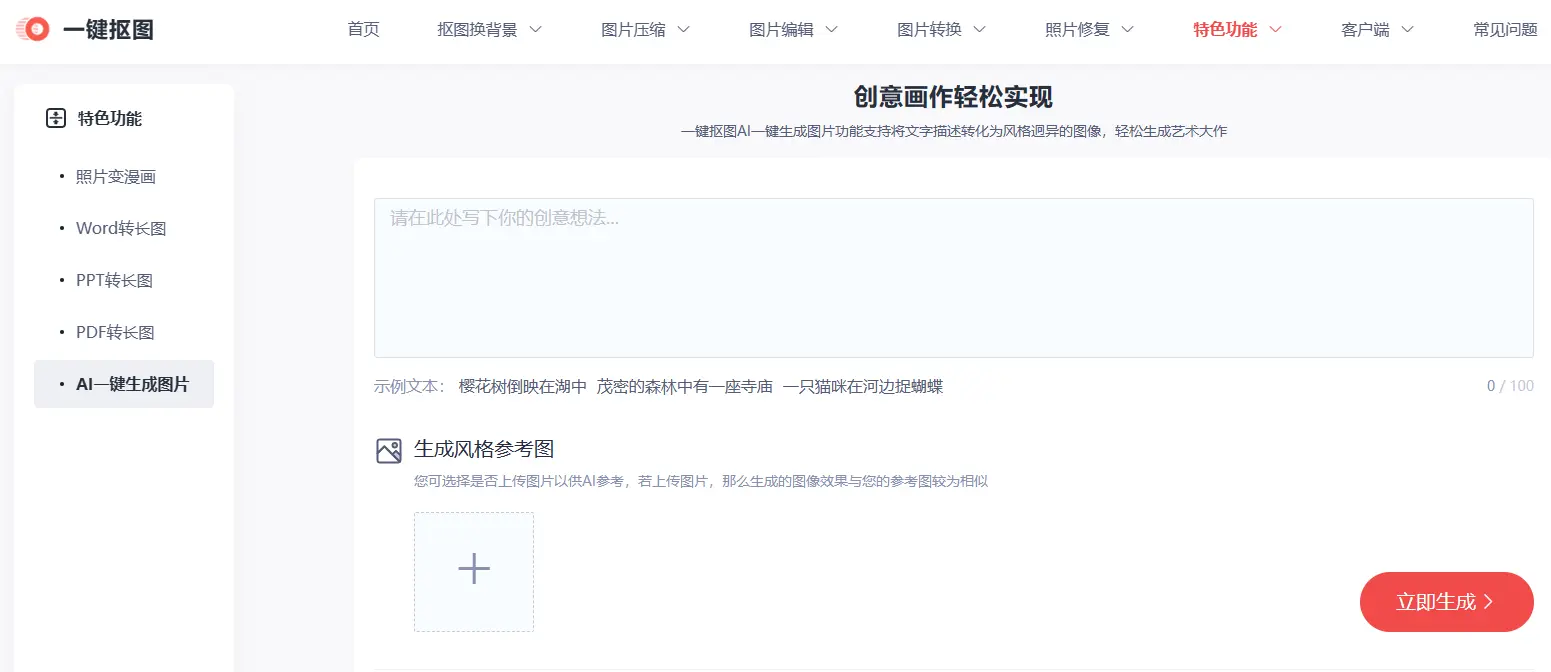Click the 创意画作轻松实现 heading

[953, 97]
